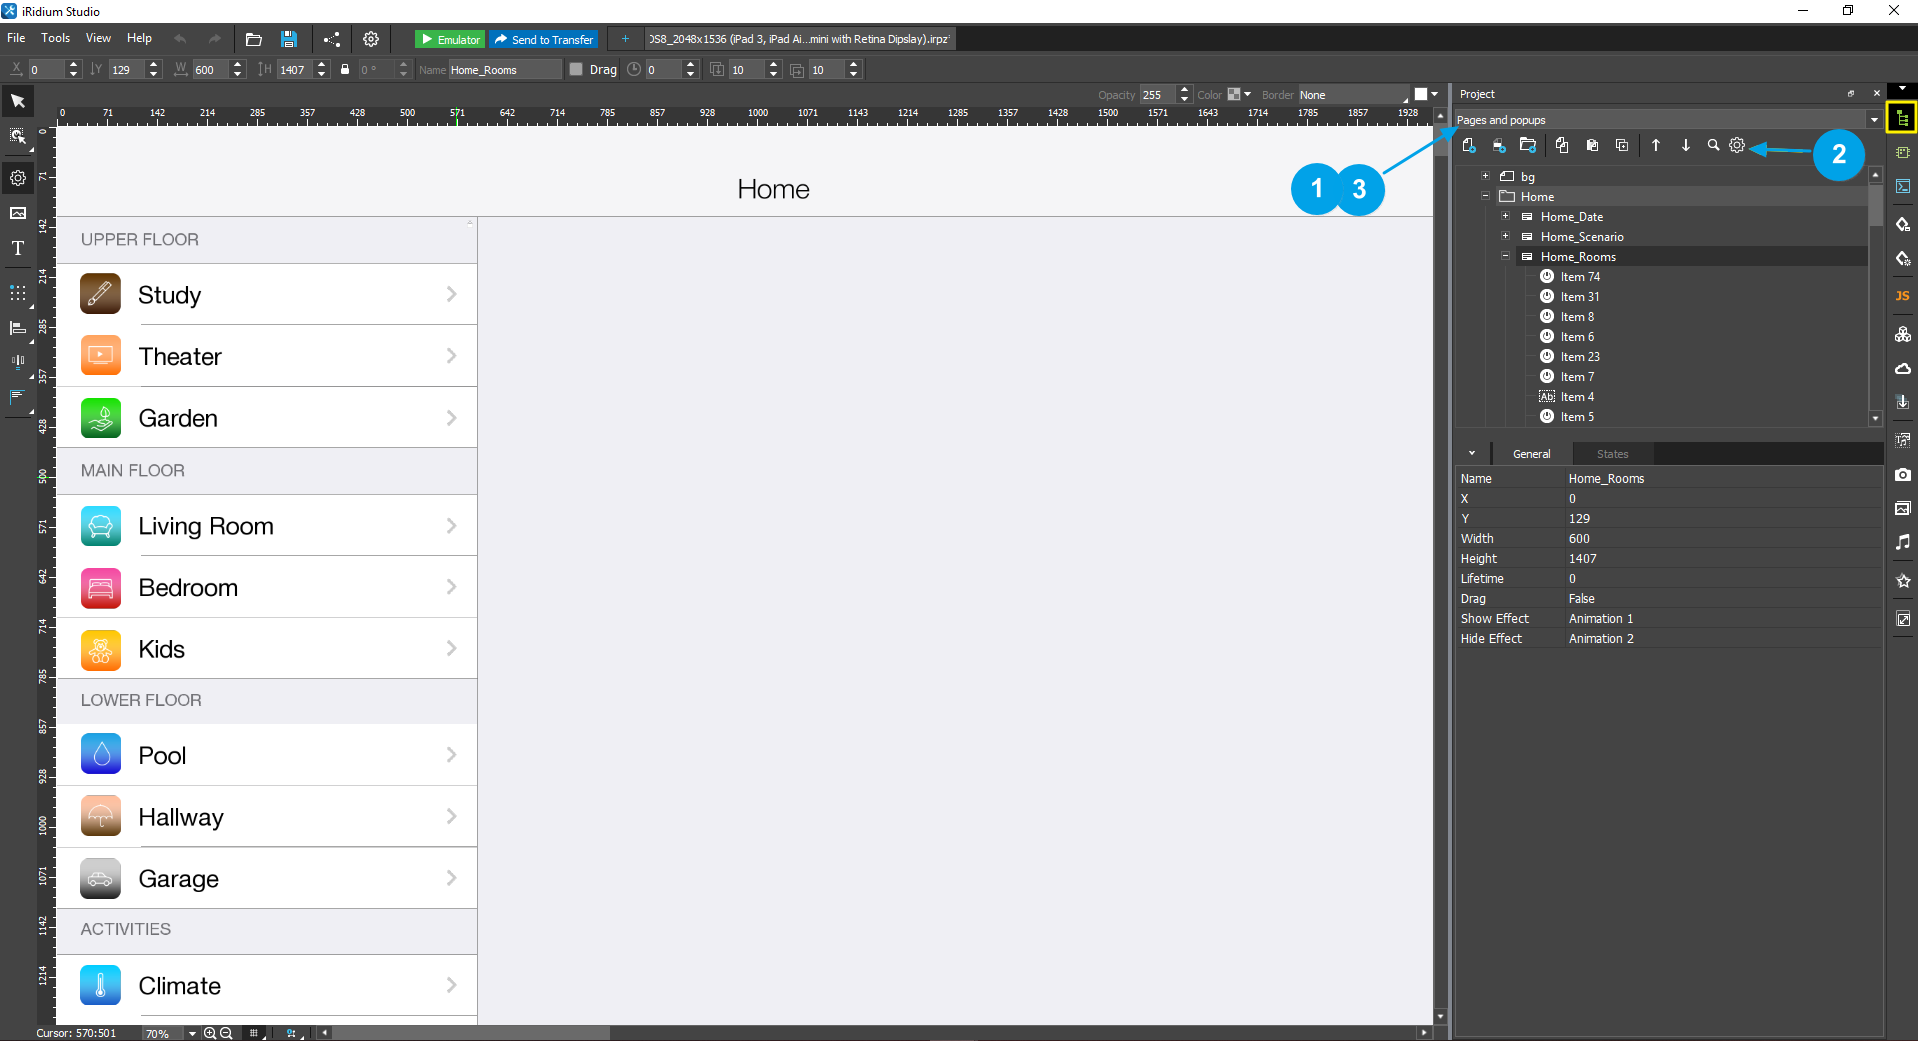Click Send to Transfer button

[543, 39]
